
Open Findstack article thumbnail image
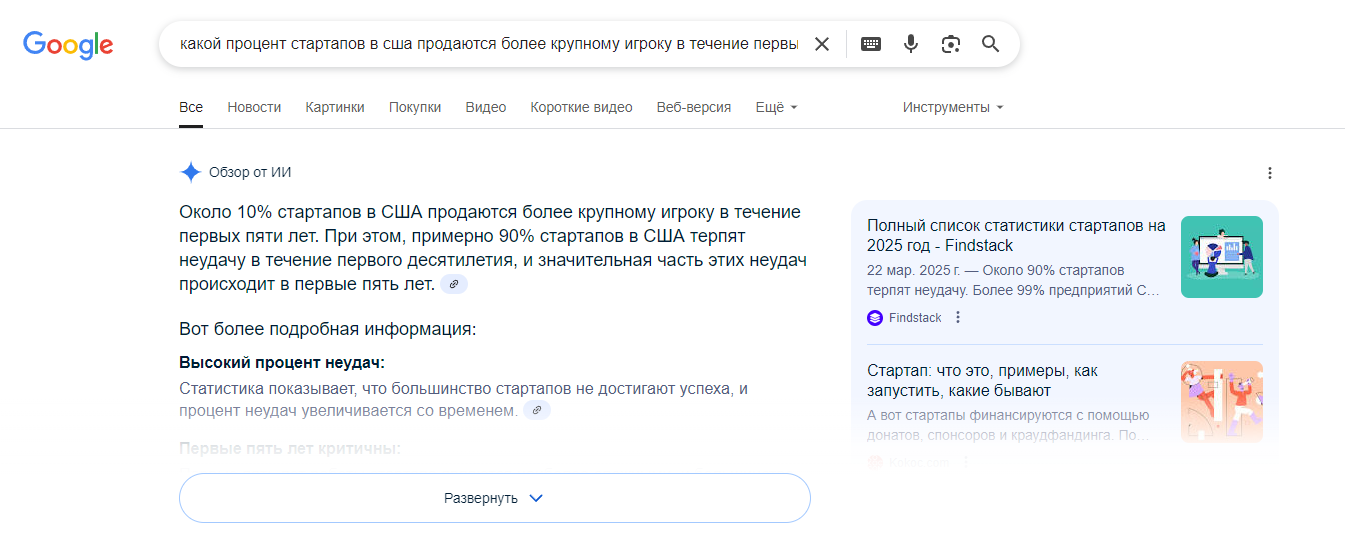pos(1221,257)
